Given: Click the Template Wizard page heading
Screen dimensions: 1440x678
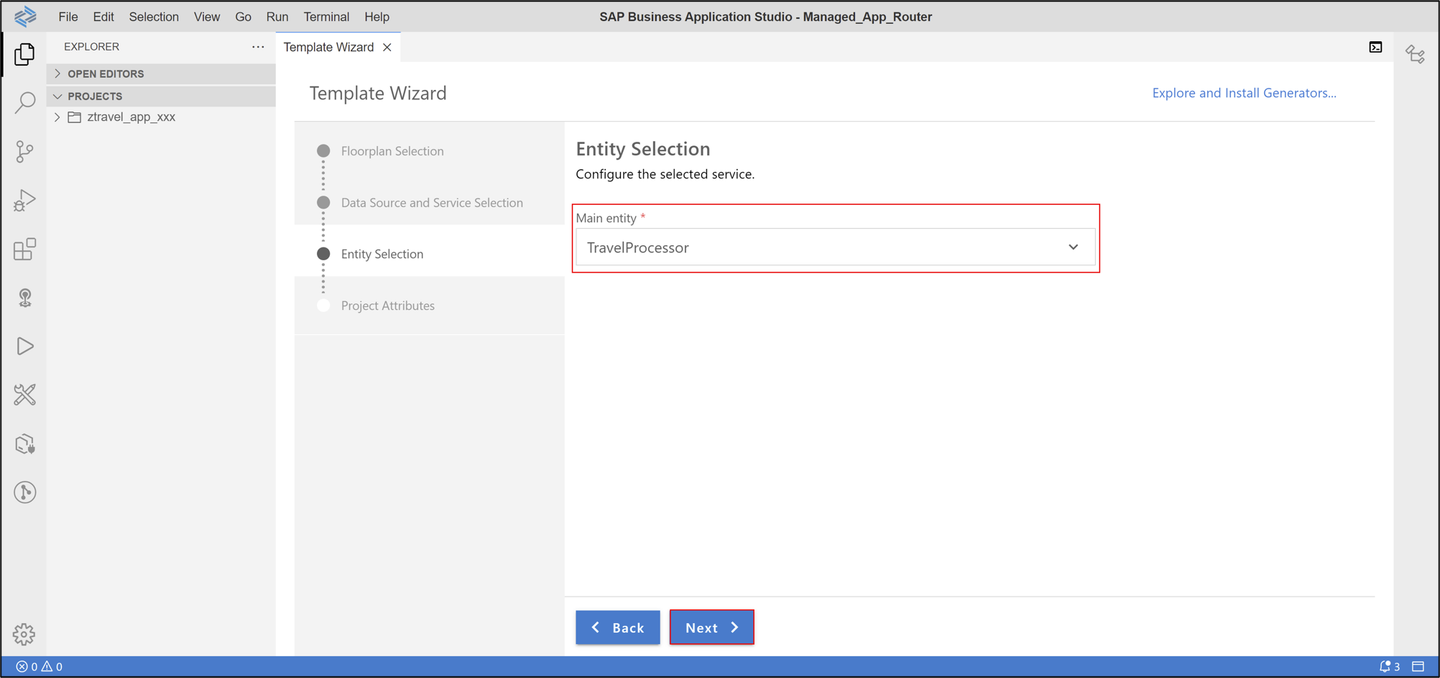Looking at the screenshot, I should 378,93.
